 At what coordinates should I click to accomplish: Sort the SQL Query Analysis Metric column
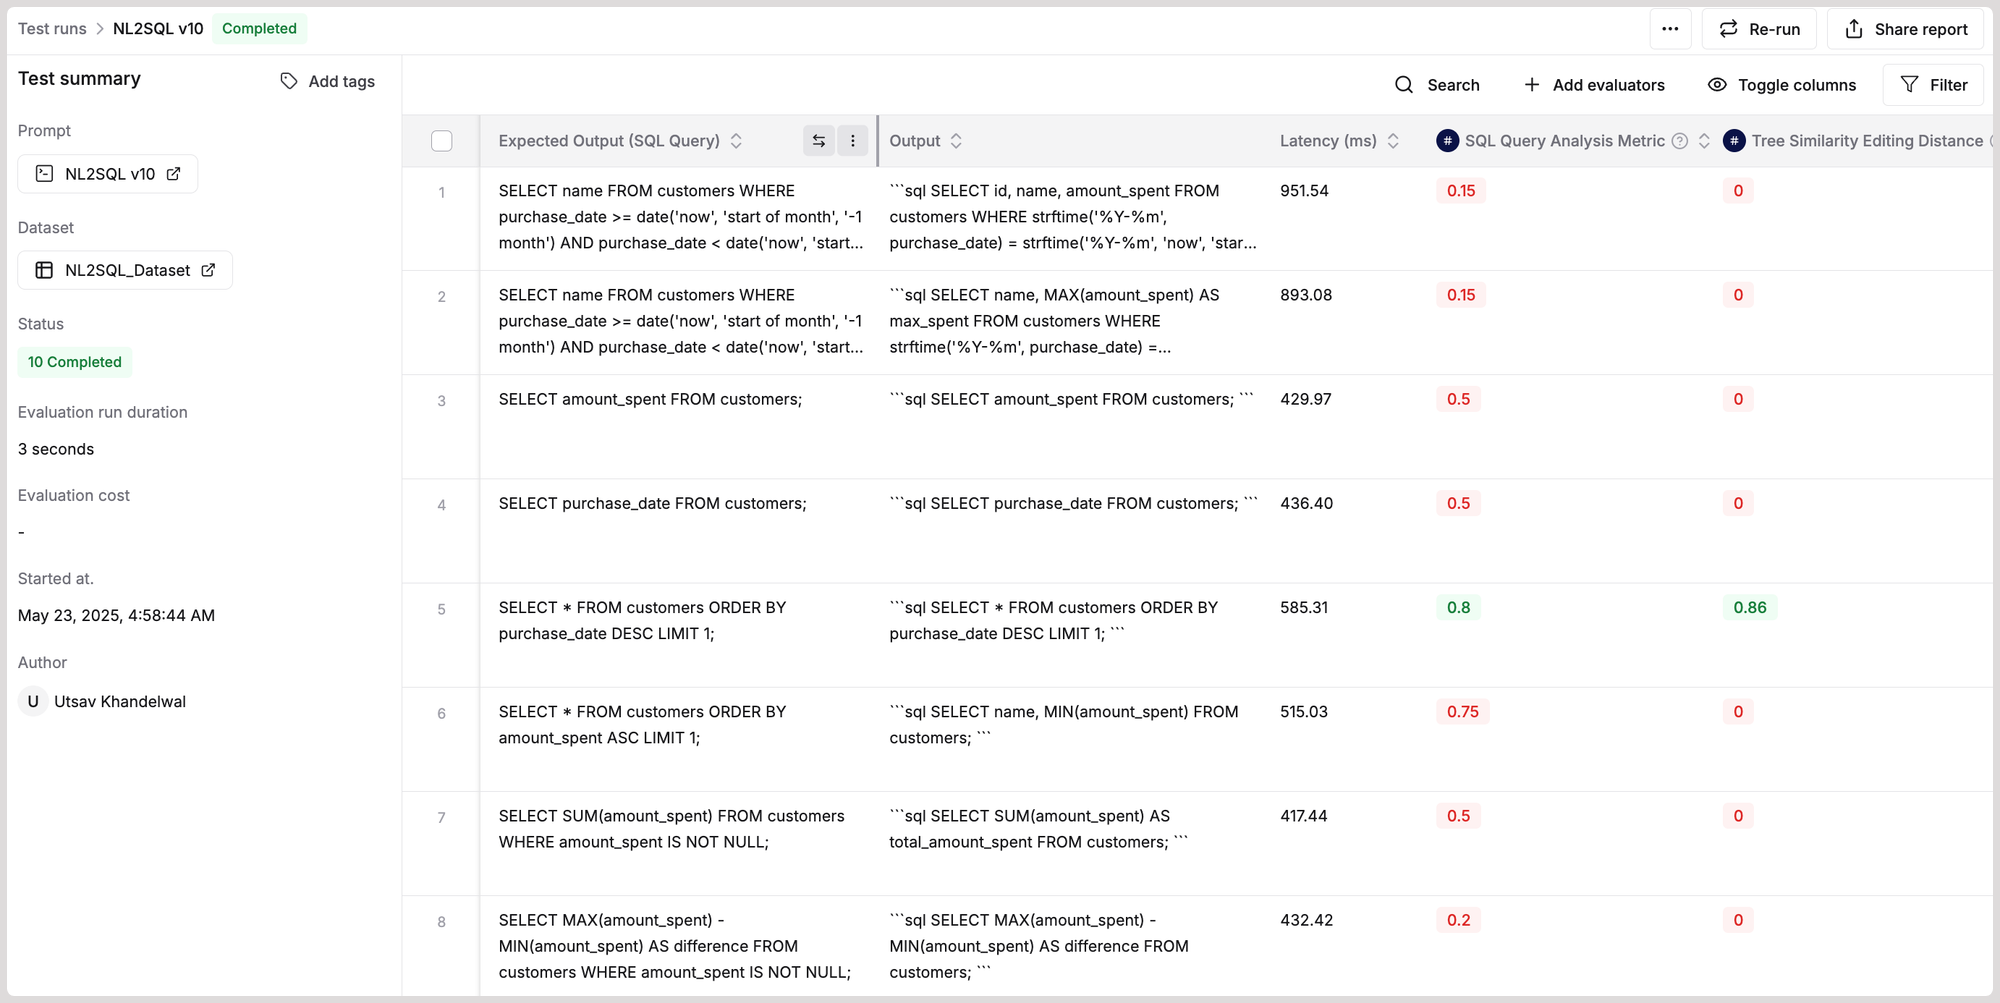(1704, 141)
